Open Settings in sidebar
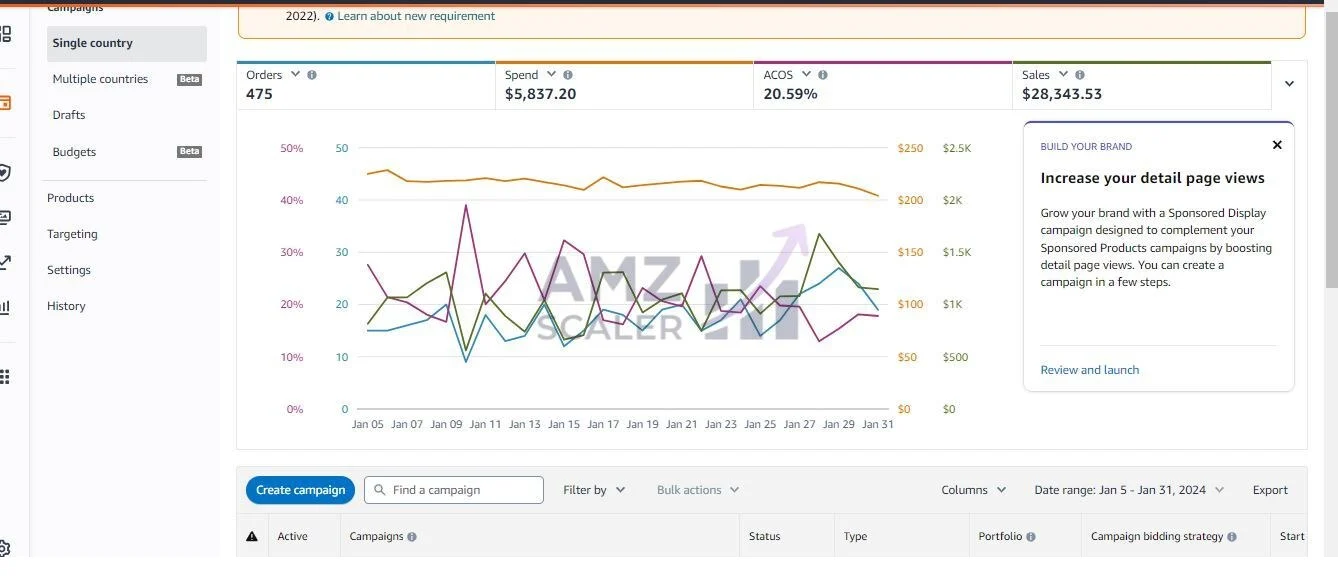 point(69,270)
